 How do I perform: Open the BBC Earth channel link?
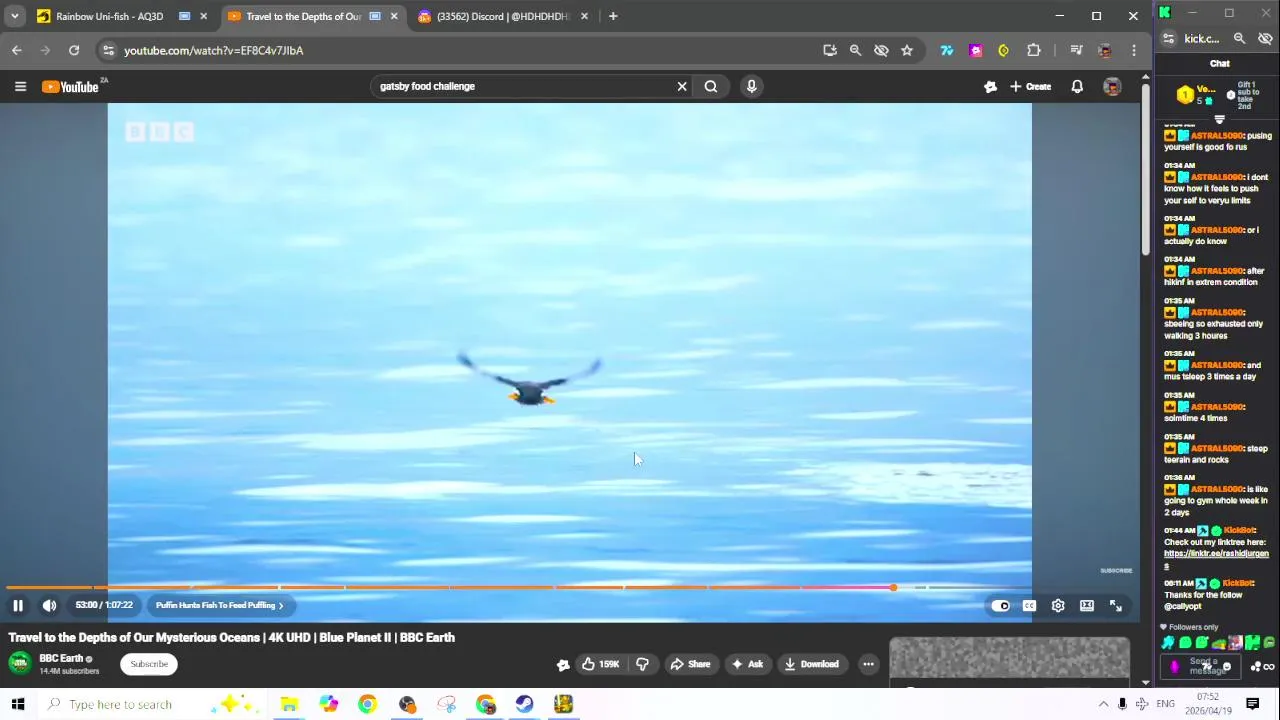click(61, 658)
